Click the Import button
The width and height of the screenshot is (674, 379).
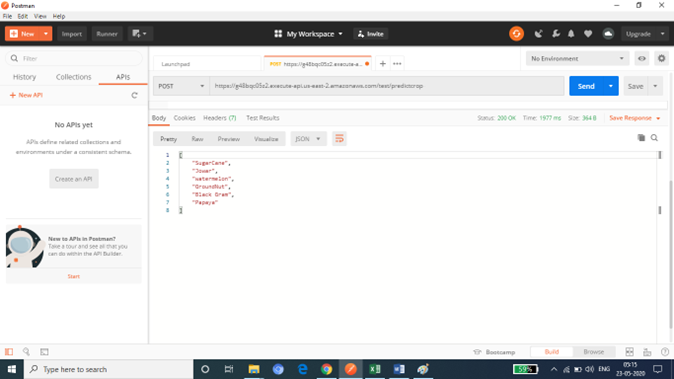pos(71,34)
